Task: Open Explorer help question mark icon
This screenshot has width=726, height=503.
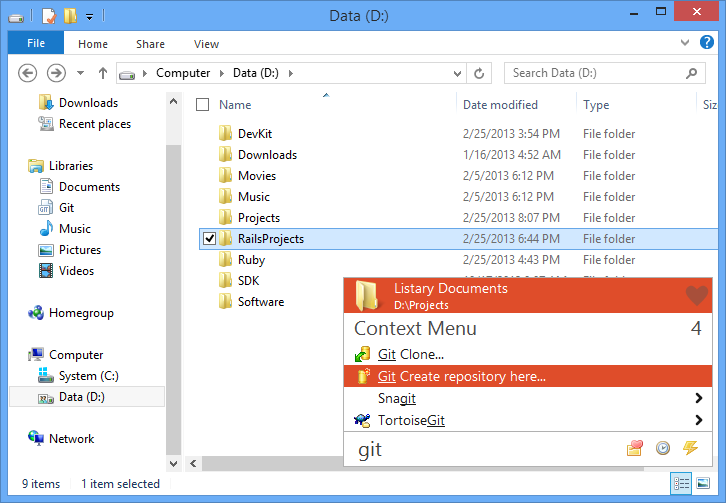Action: click(x=707, y=43)
